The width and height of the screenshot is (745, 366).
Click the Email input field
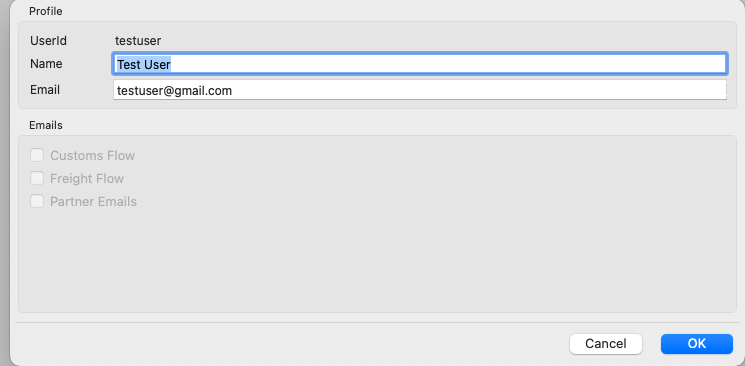[x=420, y=90]
